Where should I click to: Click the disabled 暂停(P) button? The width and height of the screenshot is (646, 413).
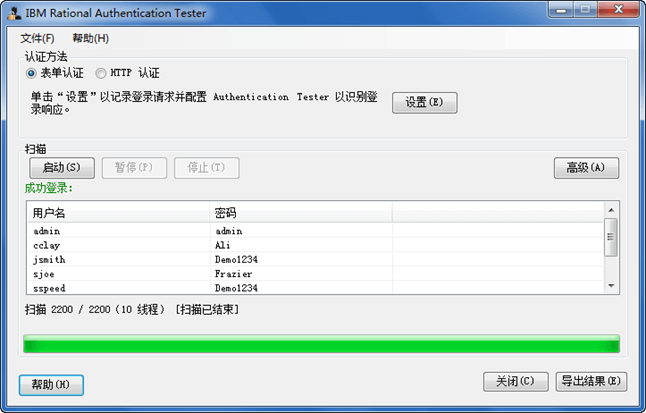(x=134, y=168)
